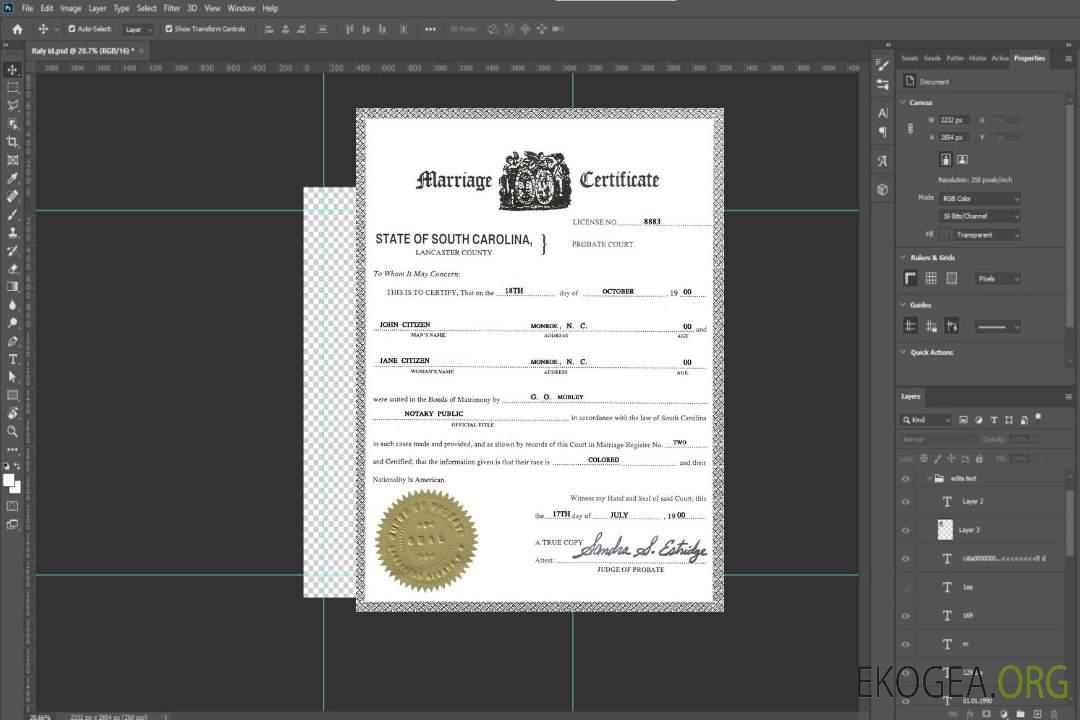Click the foreground color swatch
This screenshot has width=1080, height=720.
[x=9, y=480]
